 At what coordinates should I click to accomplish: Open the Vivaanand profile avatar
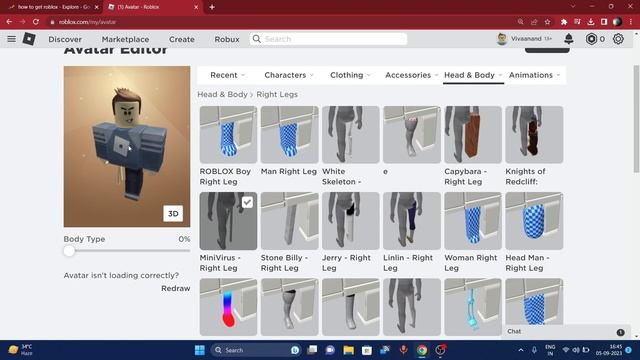(x=502, y=39)
